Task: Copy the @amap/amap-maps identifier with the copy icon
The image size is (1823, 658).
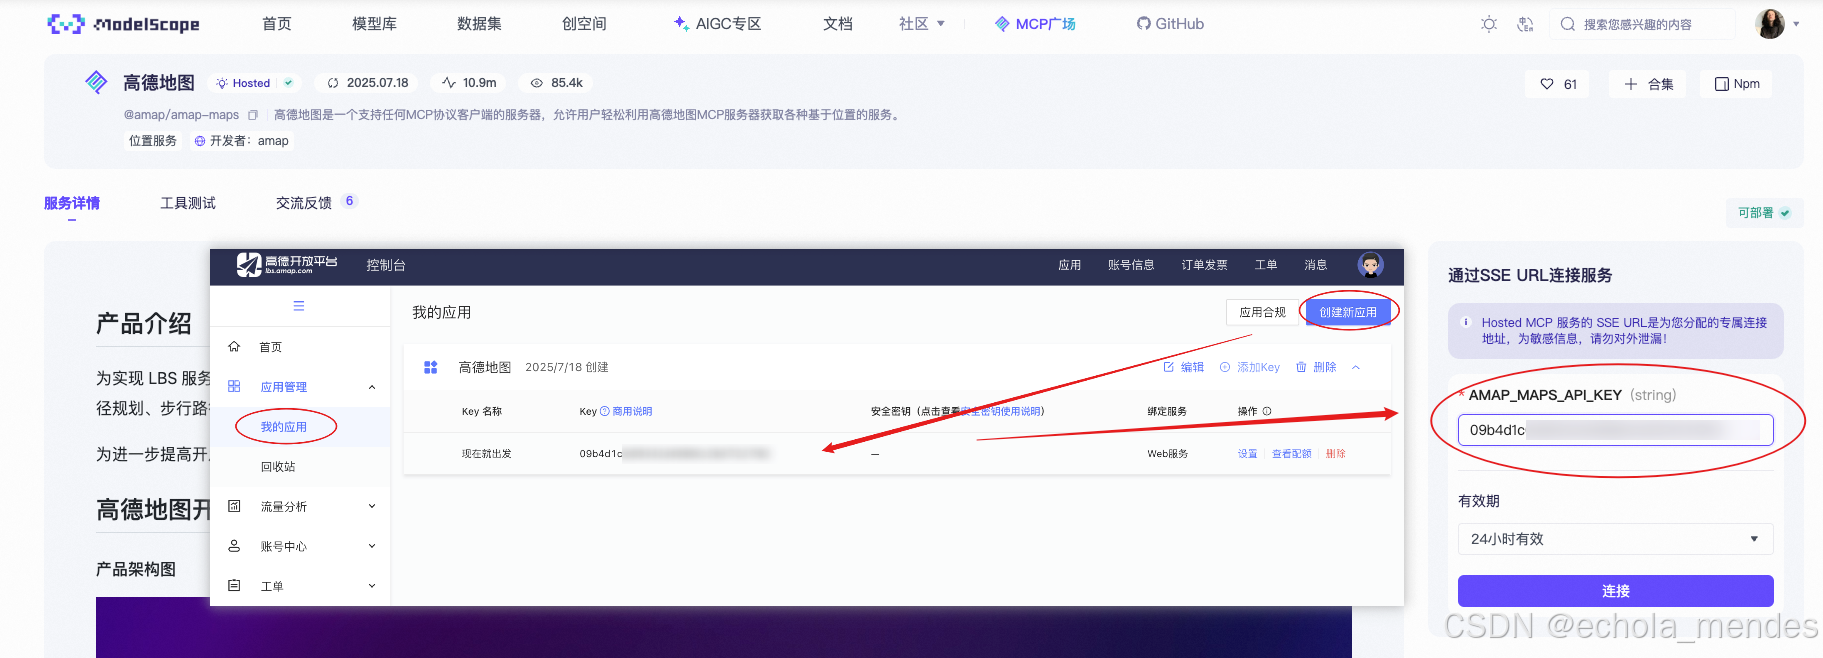Action: pos(253,115)
